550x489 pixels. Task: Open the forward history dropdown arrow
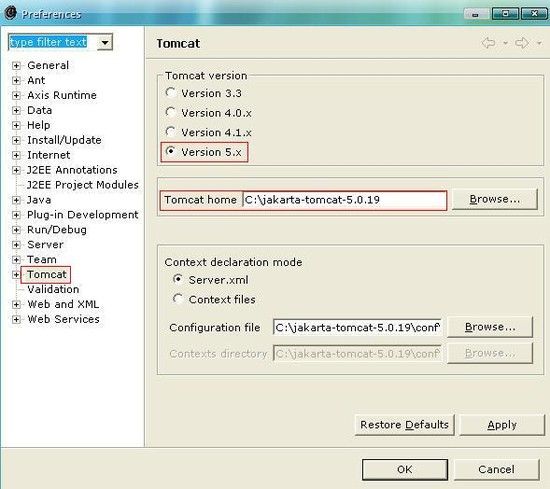click(x=539, y=43)
